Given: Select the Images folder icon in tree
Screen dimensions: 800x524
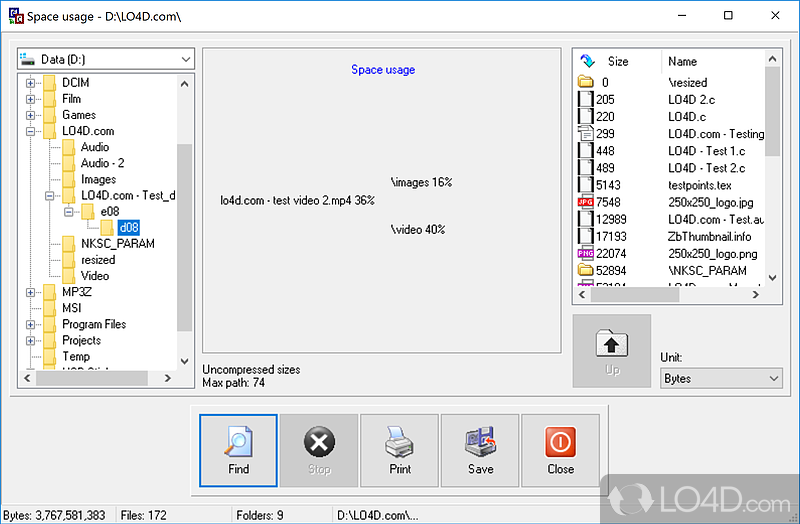Looking at the screenshot, I should (68, 179).
